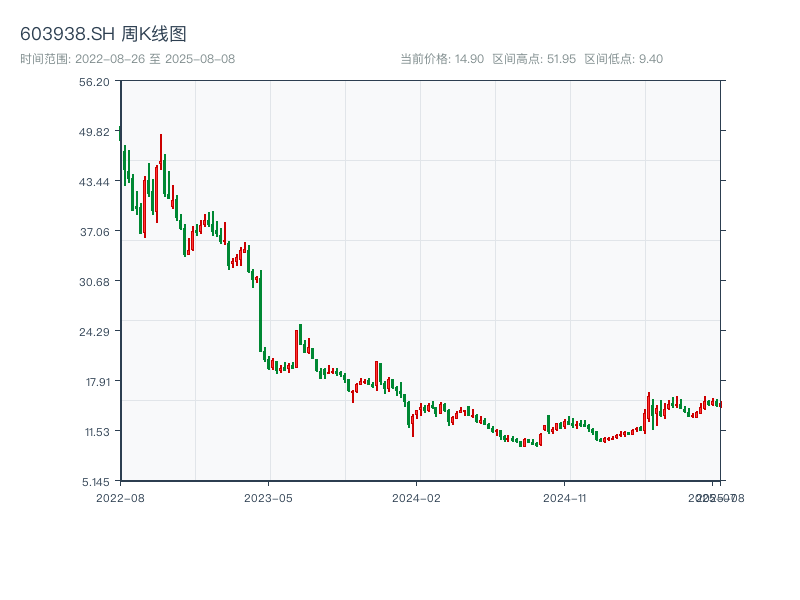Click the 2022-08 x-axis date label
The height and width of the screenshot is (600, 800).
tap(120, 497)
